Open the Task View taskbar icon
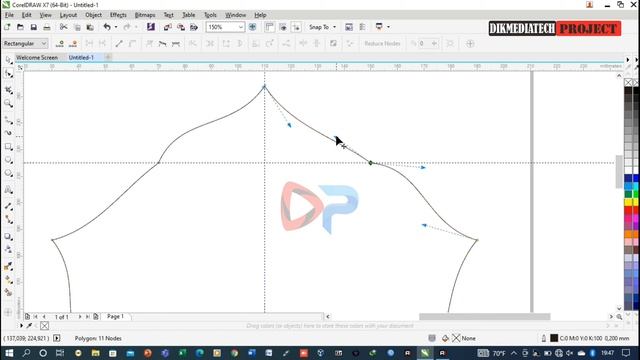640x360 pixels. [x=60, y=353]
